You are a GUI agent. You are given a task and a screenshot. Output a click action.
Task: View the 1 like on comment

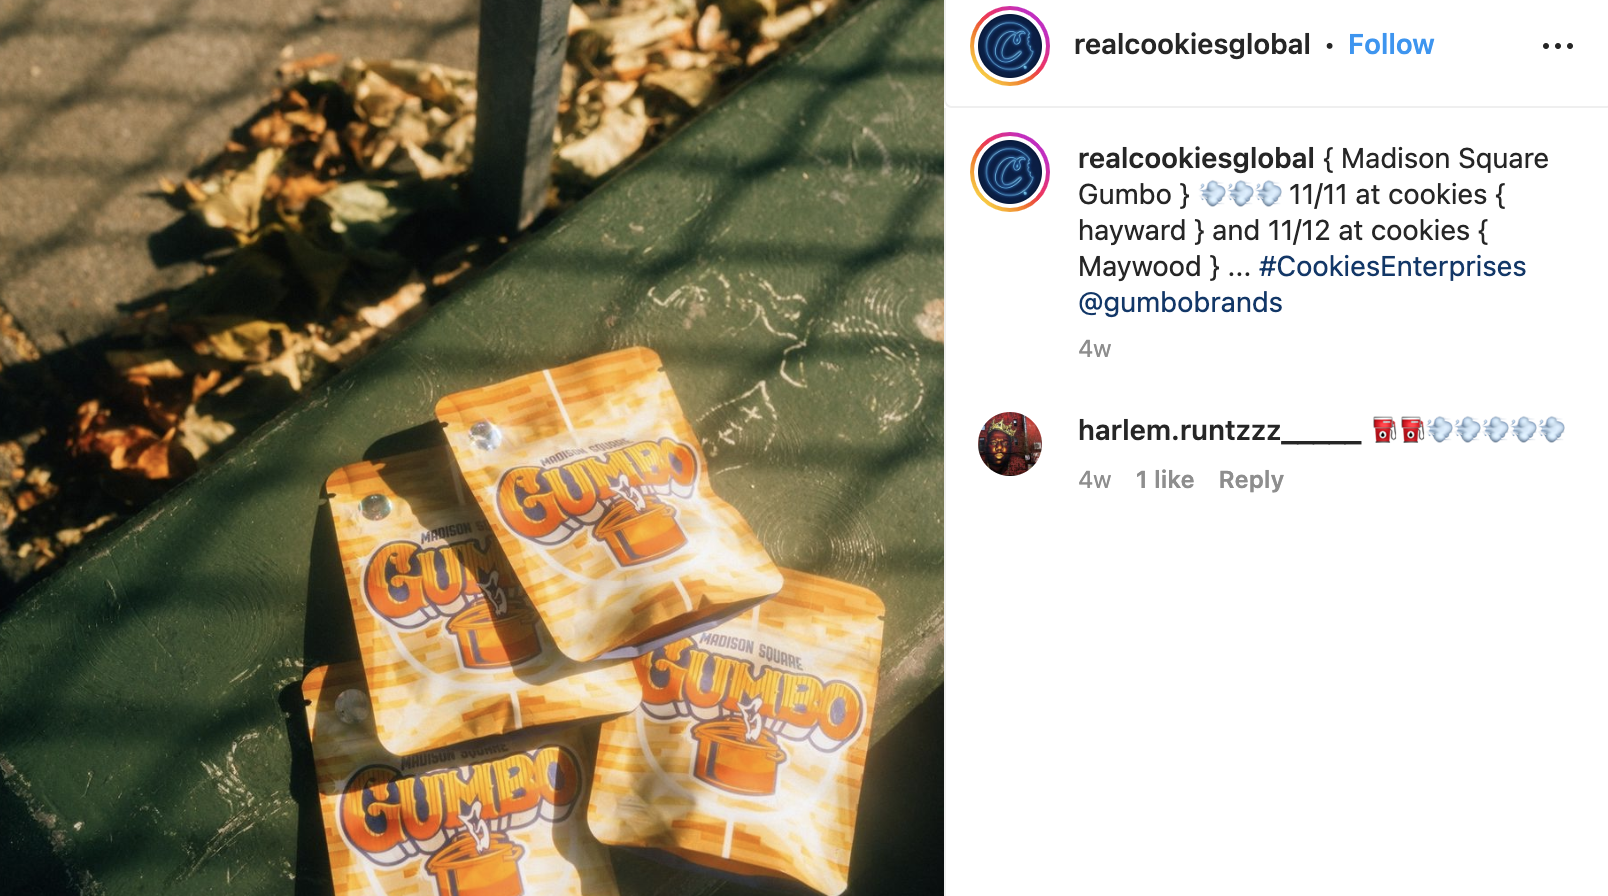[1164, 480]
